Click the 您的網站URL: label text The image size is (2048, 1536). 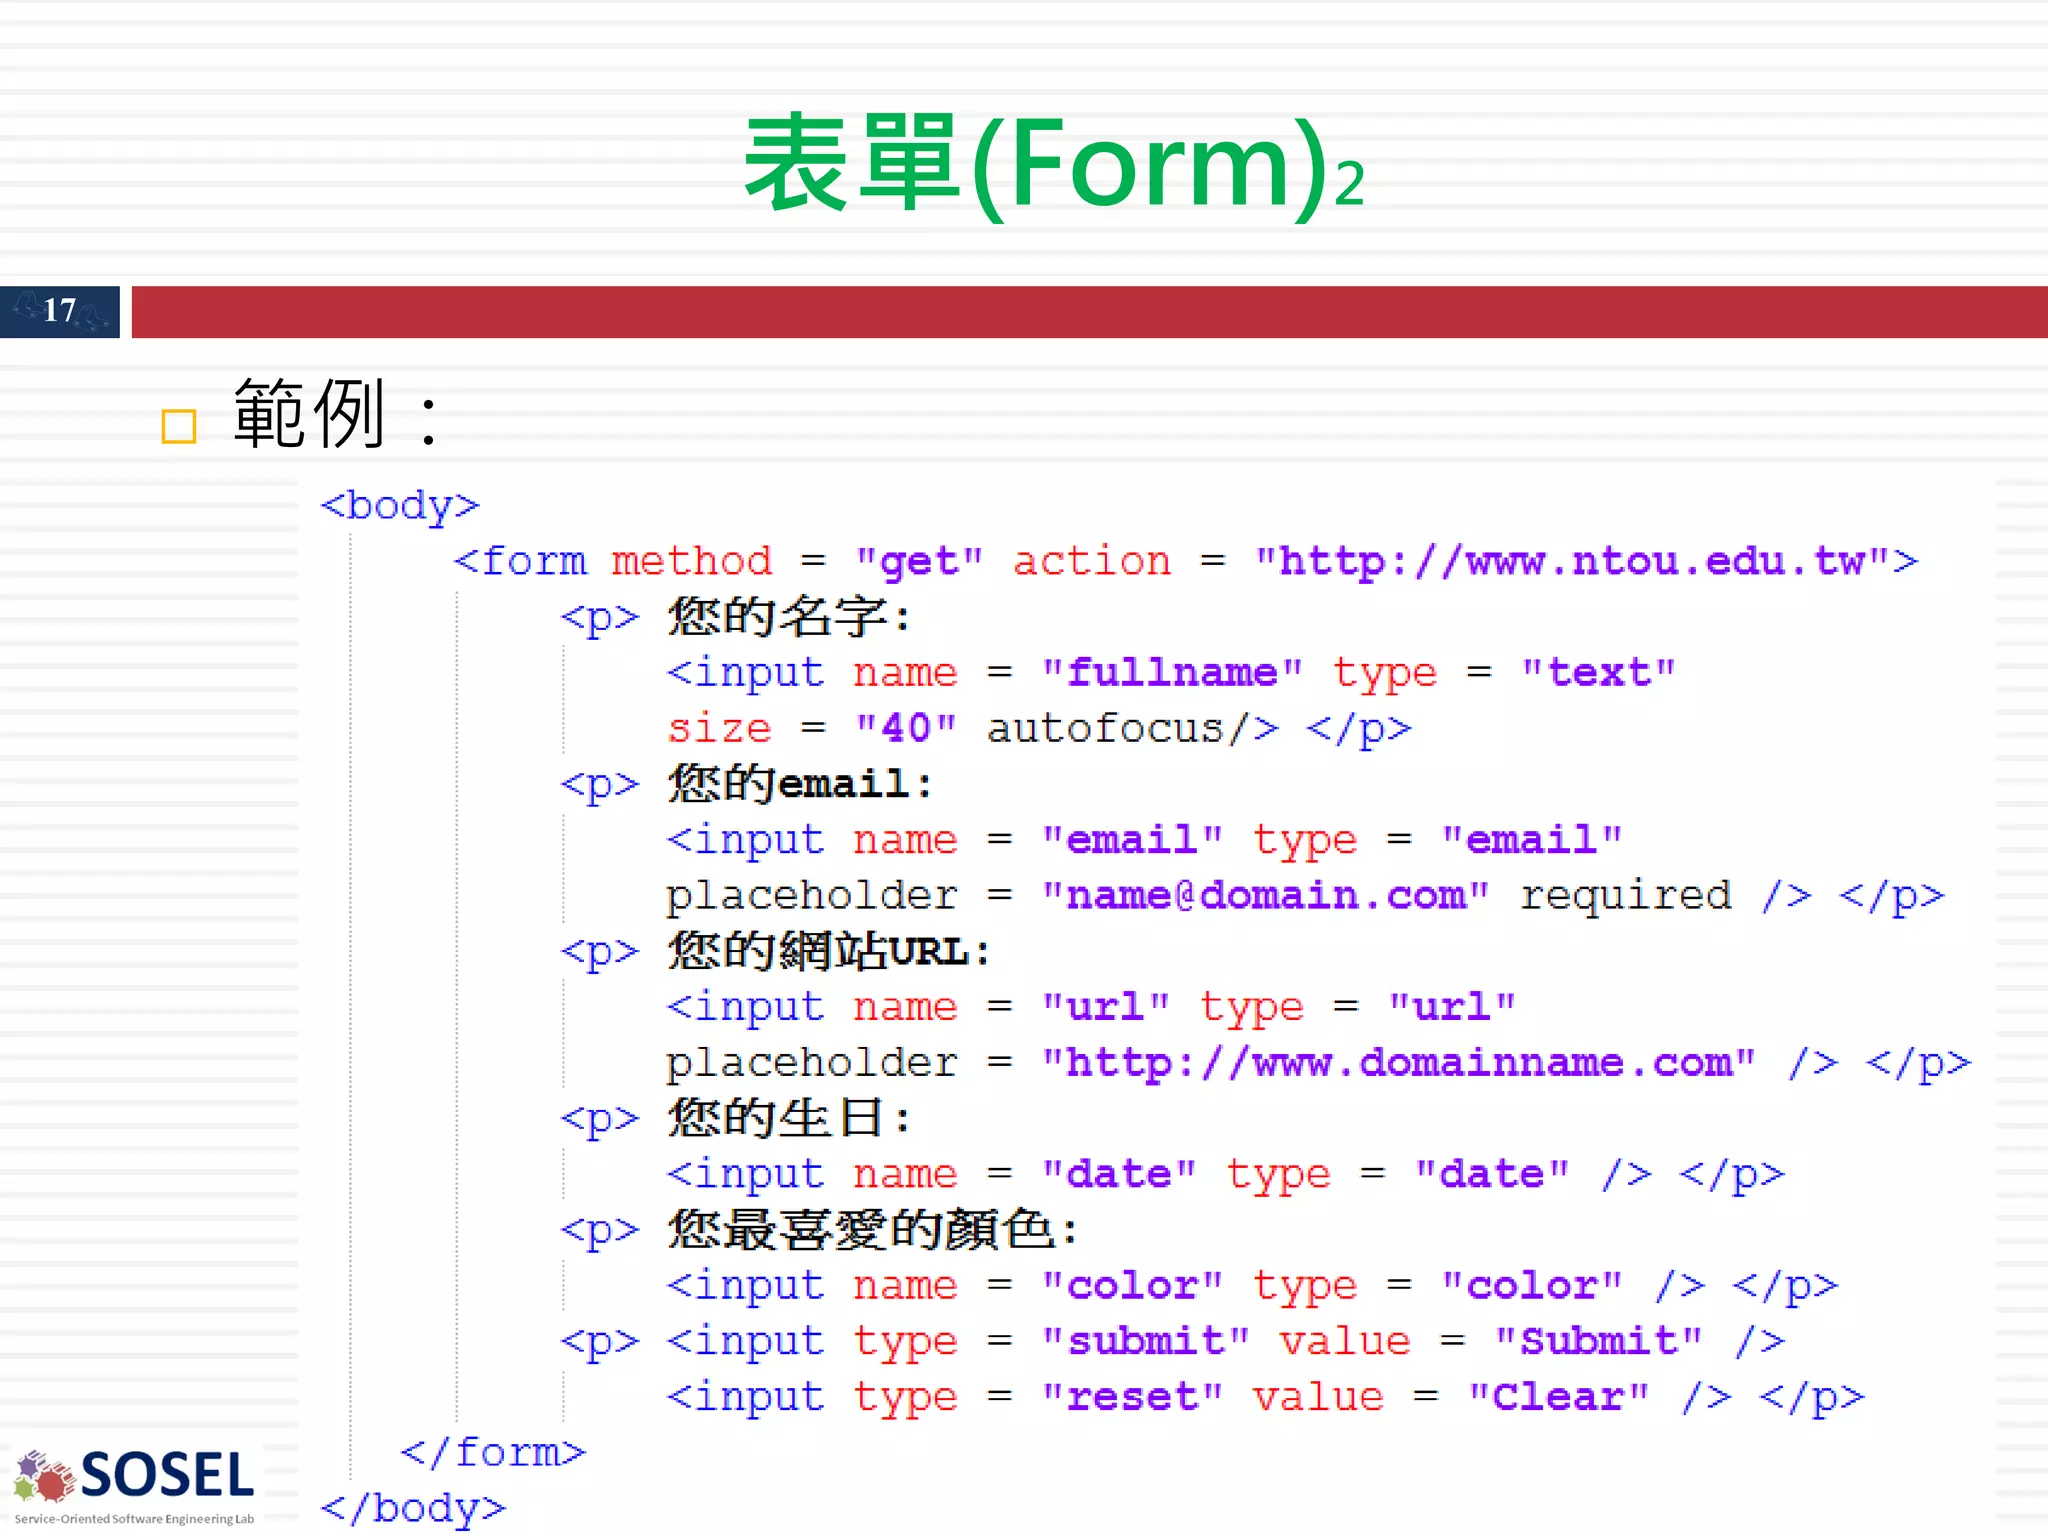pos(829,950)
